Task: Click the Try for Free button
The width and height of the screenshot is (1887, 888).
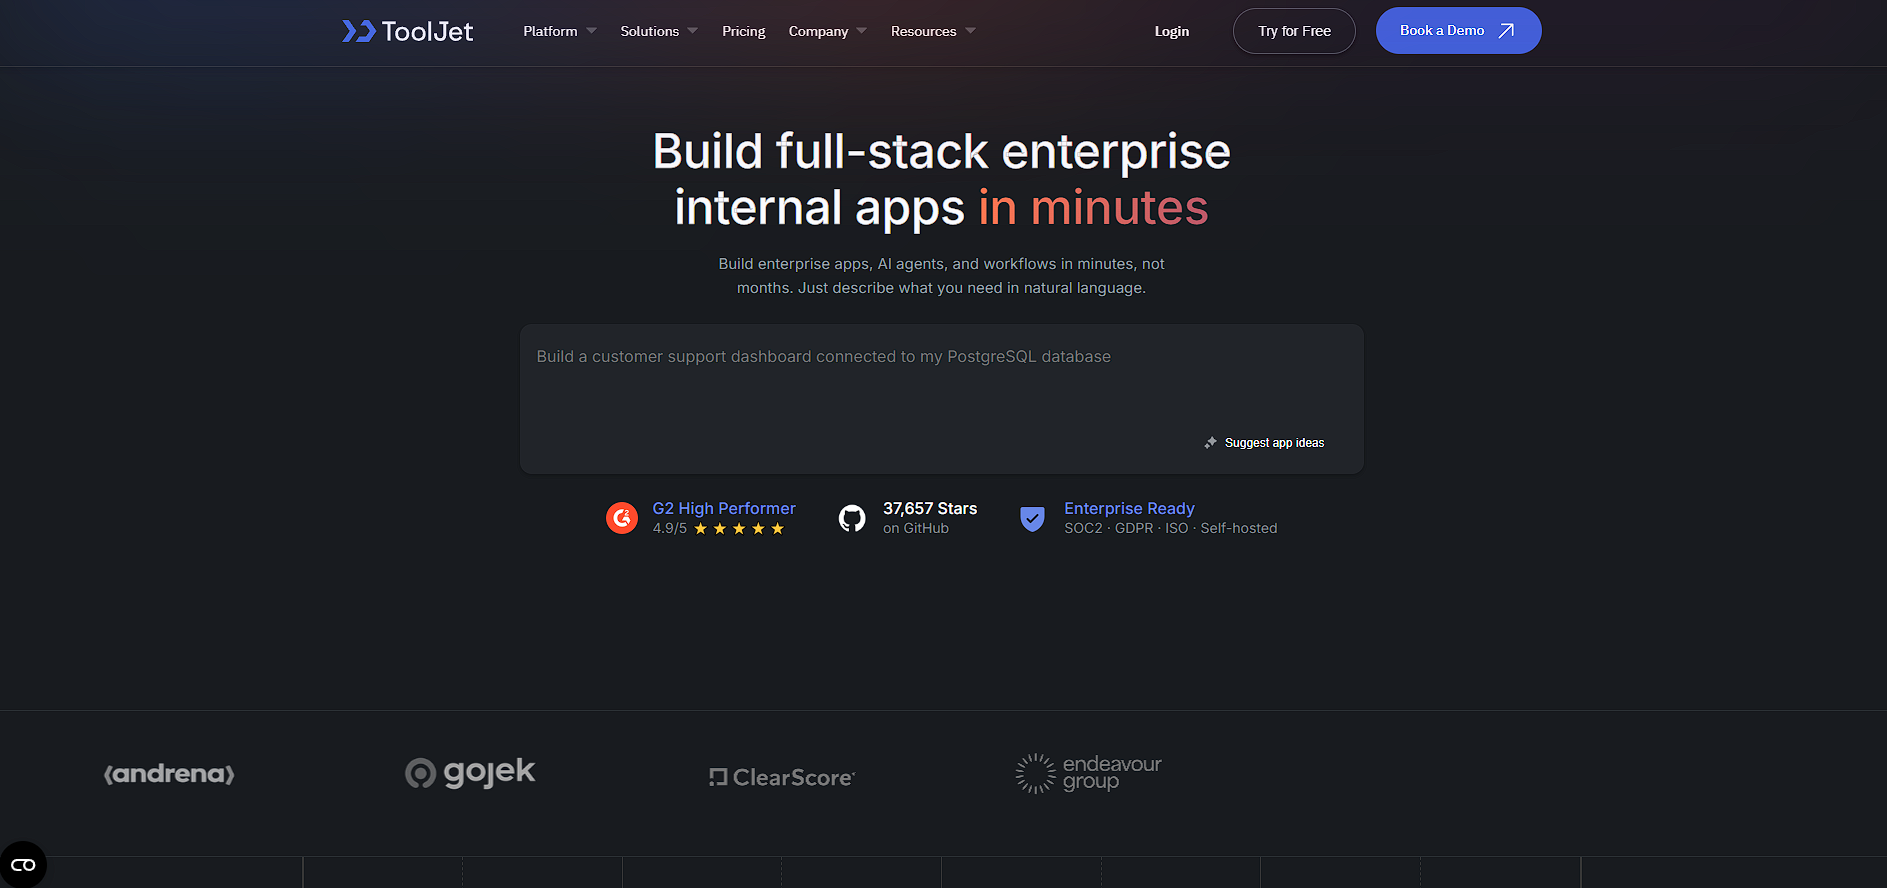Action: (1294, 31)
